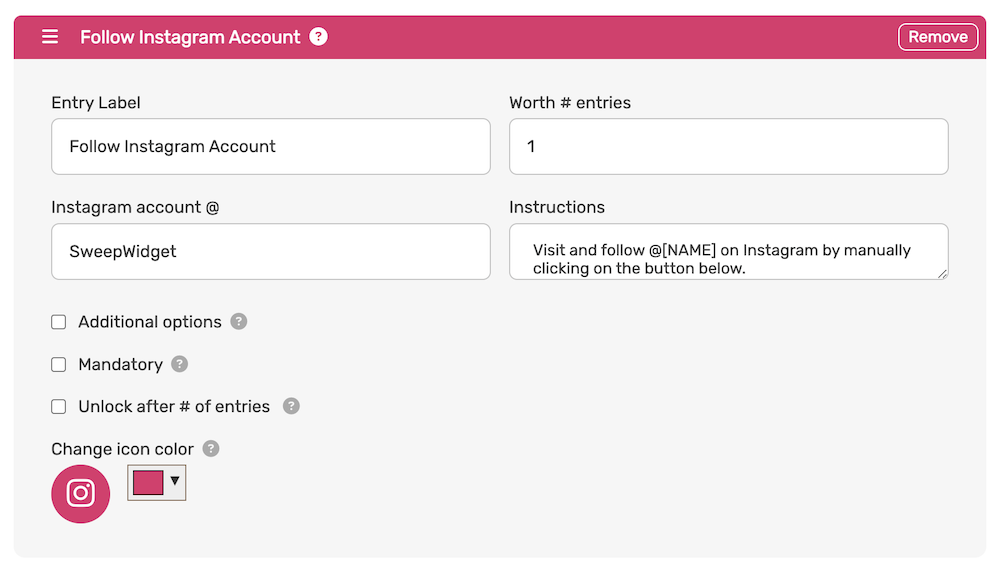Click the Additional options label text
This screenshot has width=1000, height=569.
(x=150, y=321)
